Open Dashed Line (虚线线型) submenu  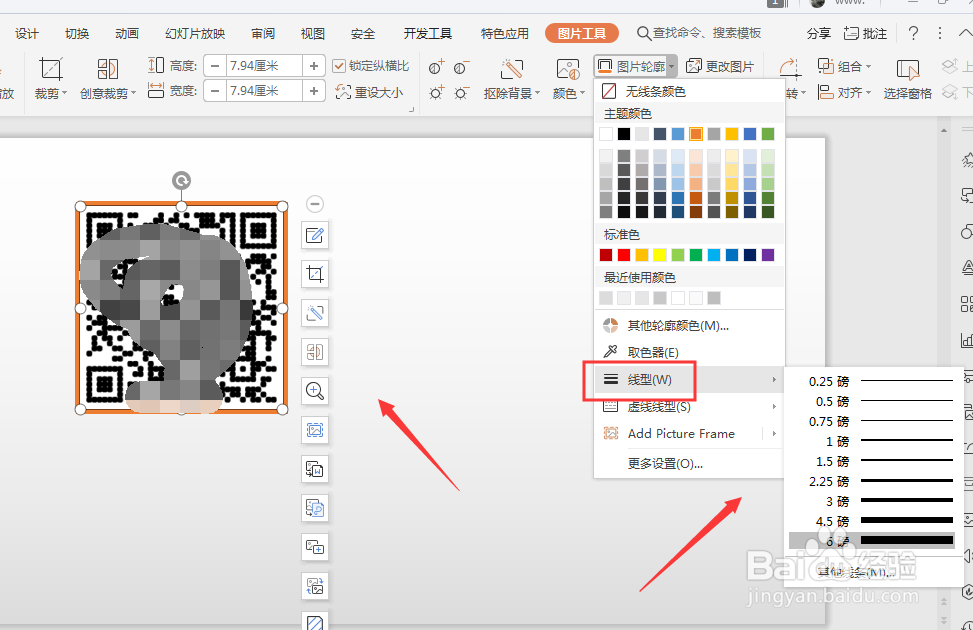point(689,407)
